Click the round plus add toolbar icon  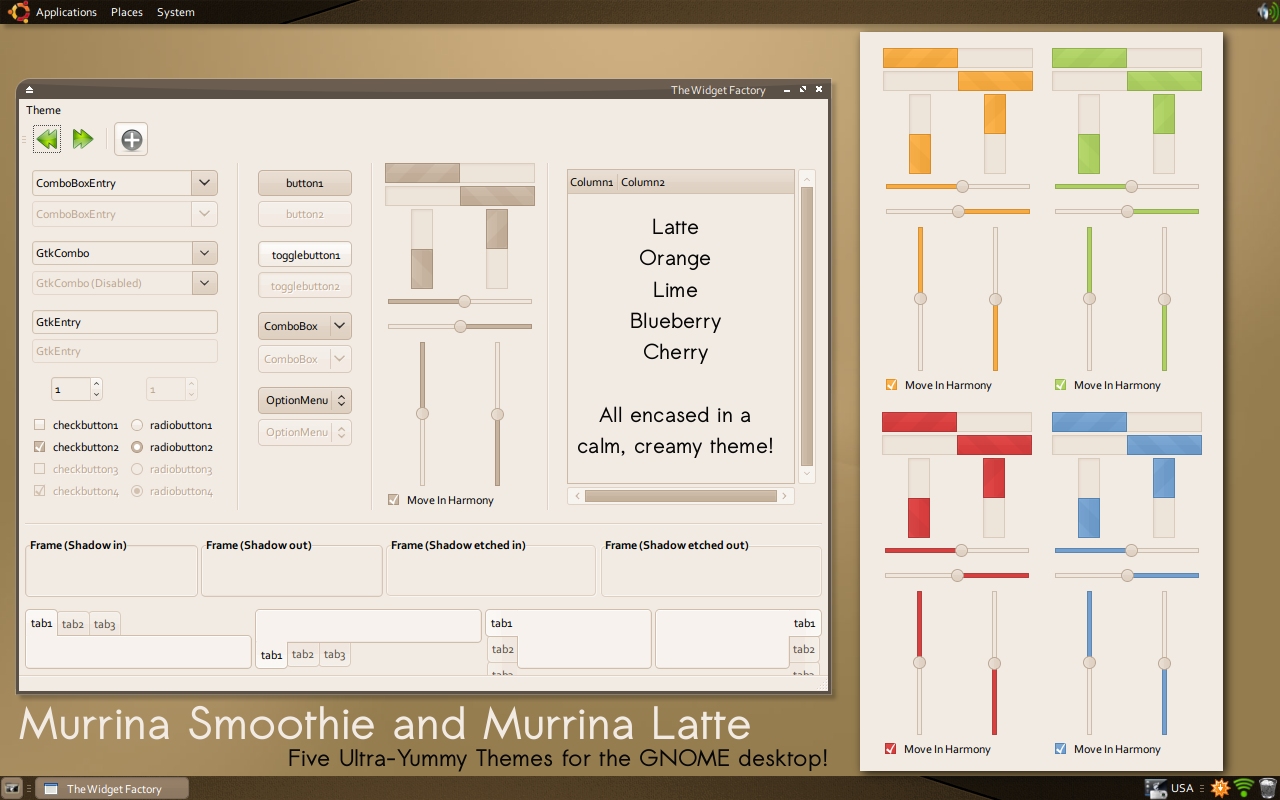pyautogui.click(x=131, y=139)
